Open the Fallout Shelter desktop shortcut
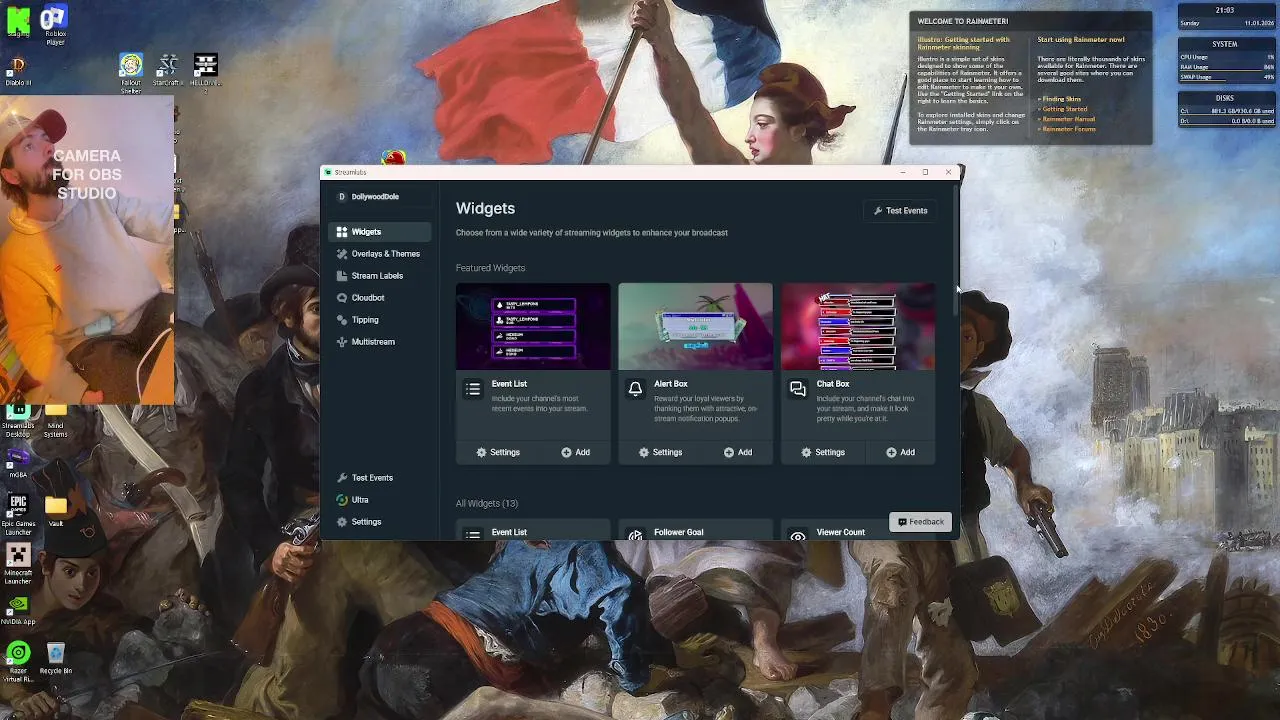The height and width of the screenshot is (720, 1280). click(131, 75)
